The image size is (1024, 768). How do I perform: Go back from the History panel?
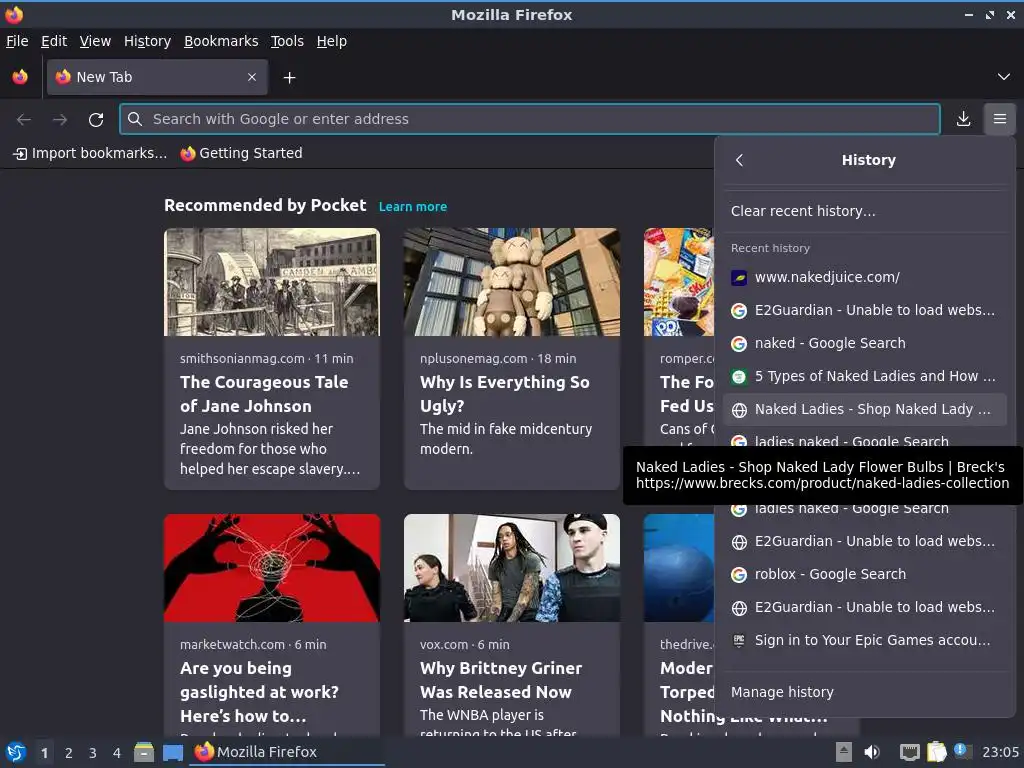tap(739, 160)
